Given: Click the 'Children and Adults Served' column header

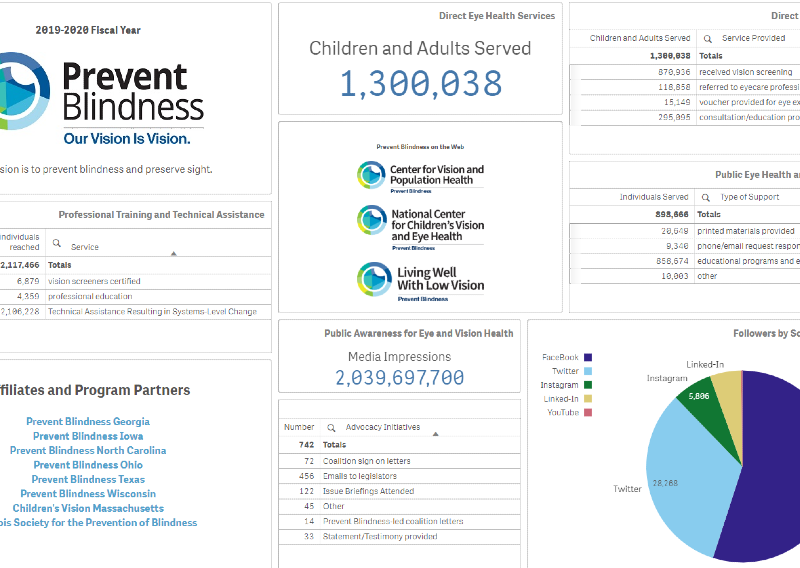Looking at the screenshot, I should coord(640,38).
